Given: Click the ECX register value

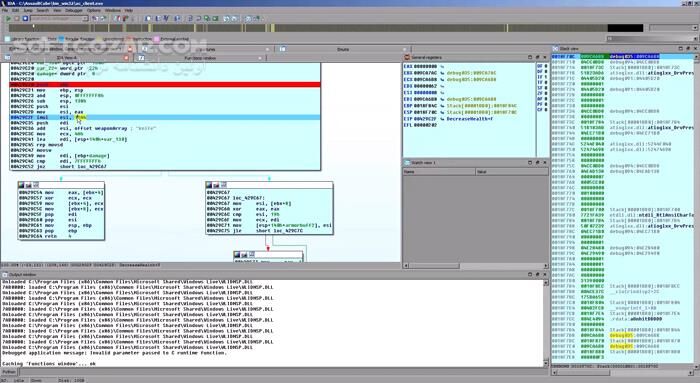Looking at the screenshot, I should tap(425, 79).
